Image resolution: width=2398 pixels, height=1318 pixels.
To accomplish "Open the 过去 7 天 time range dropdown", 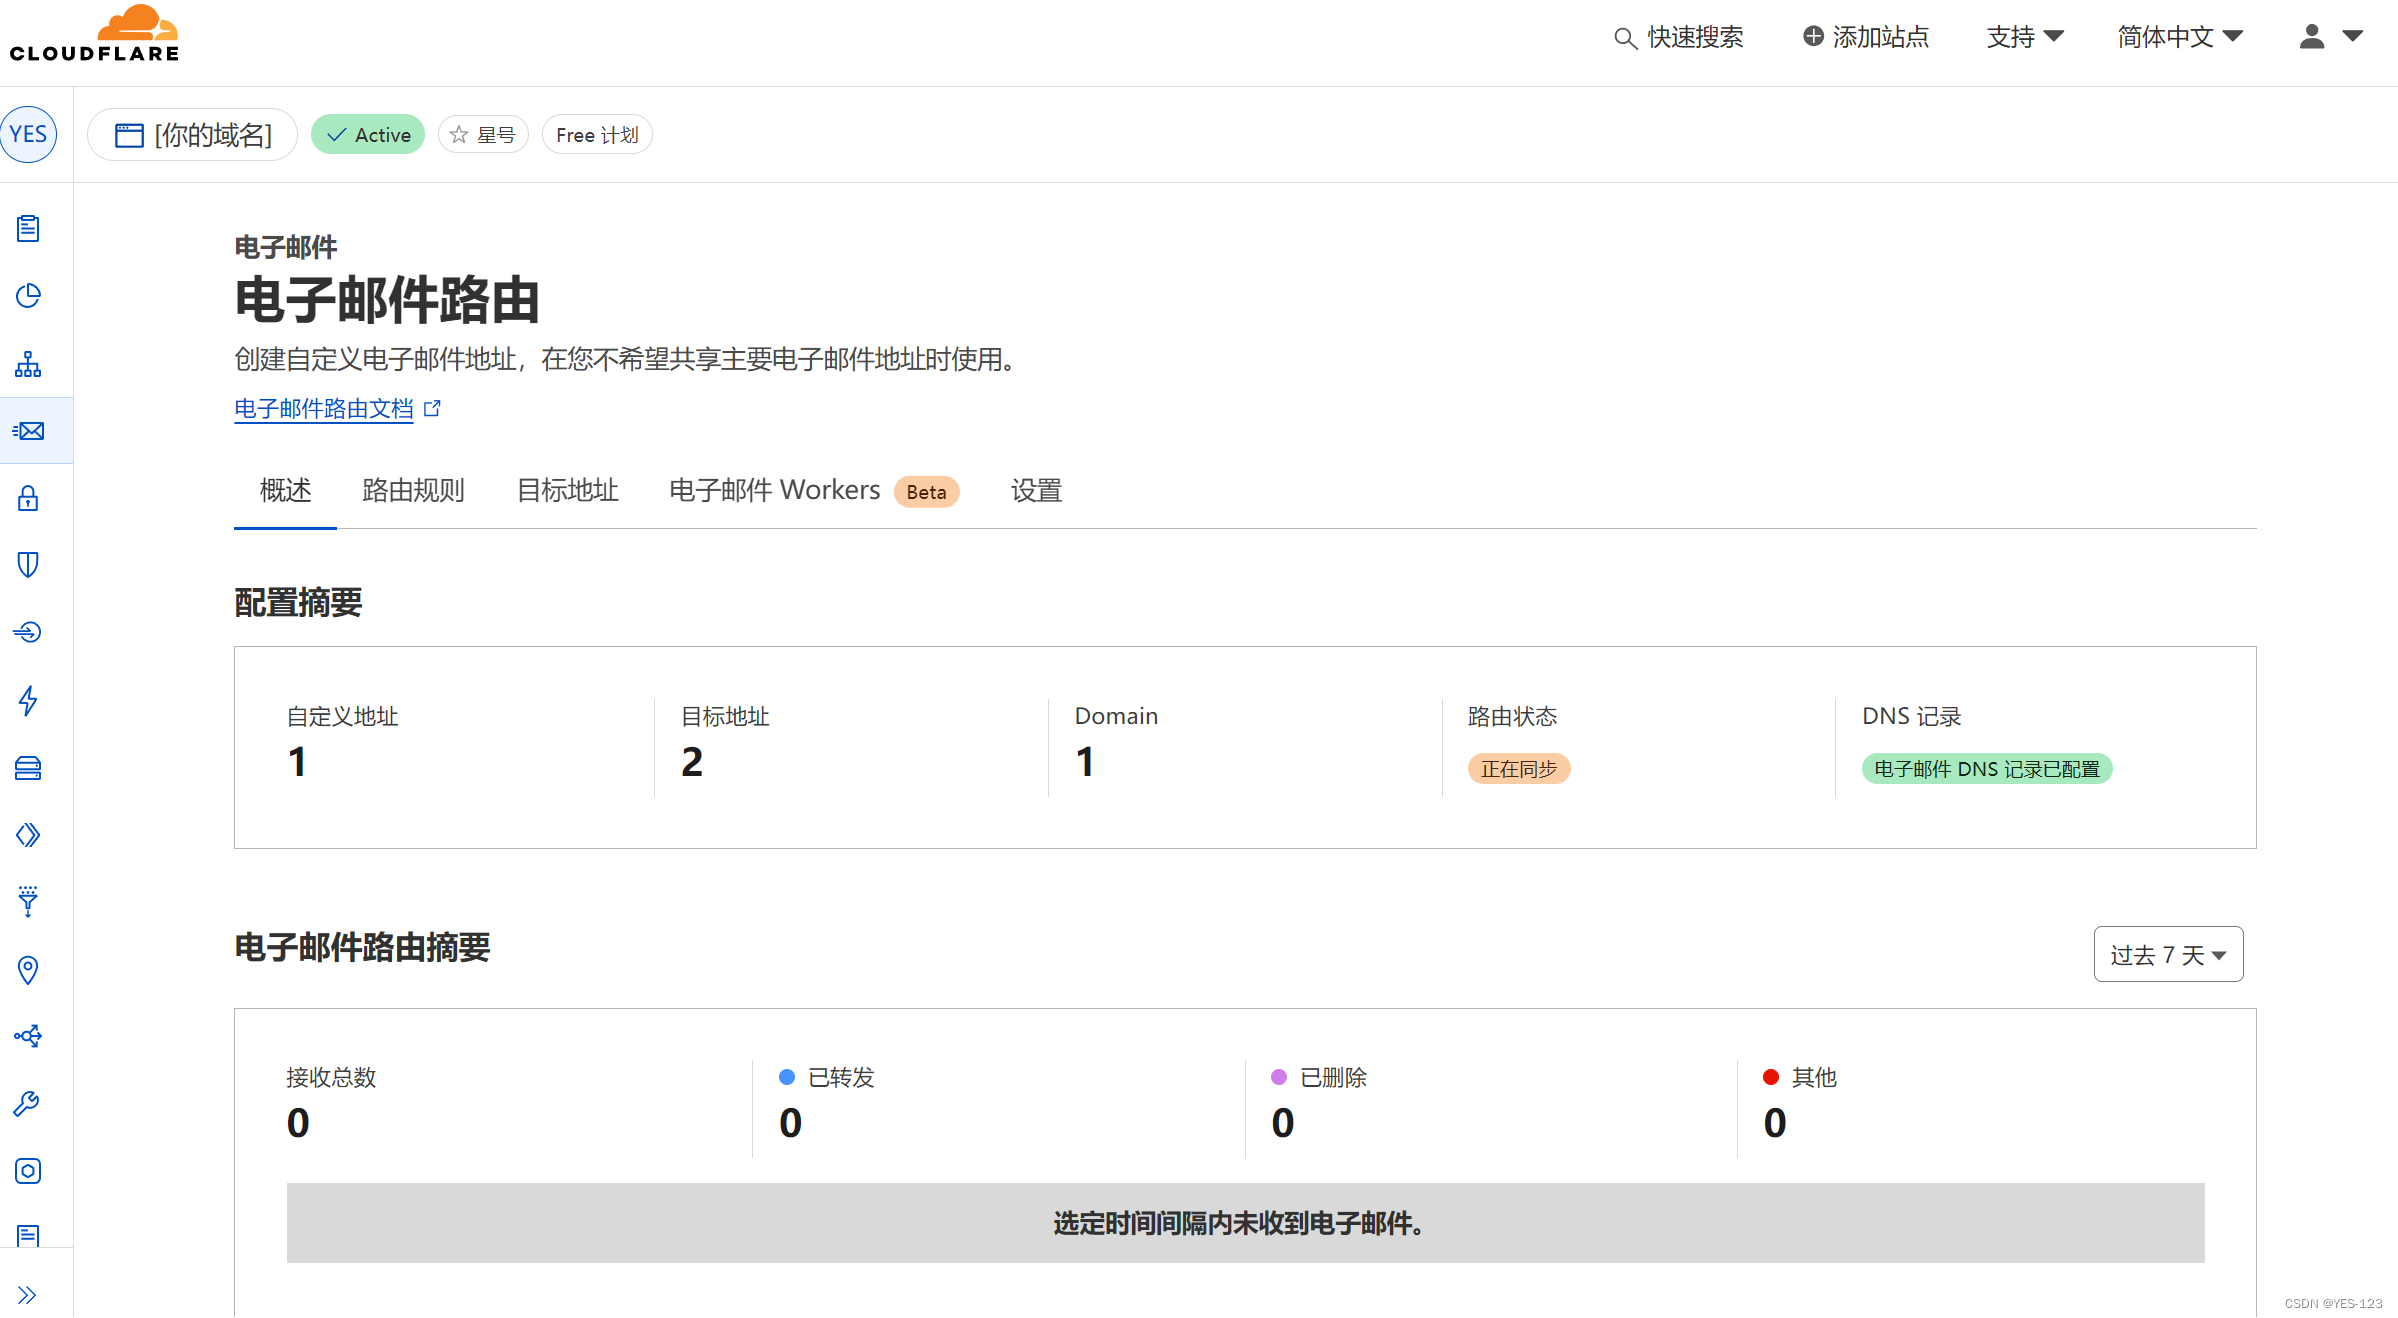I will coord(2168,955).
